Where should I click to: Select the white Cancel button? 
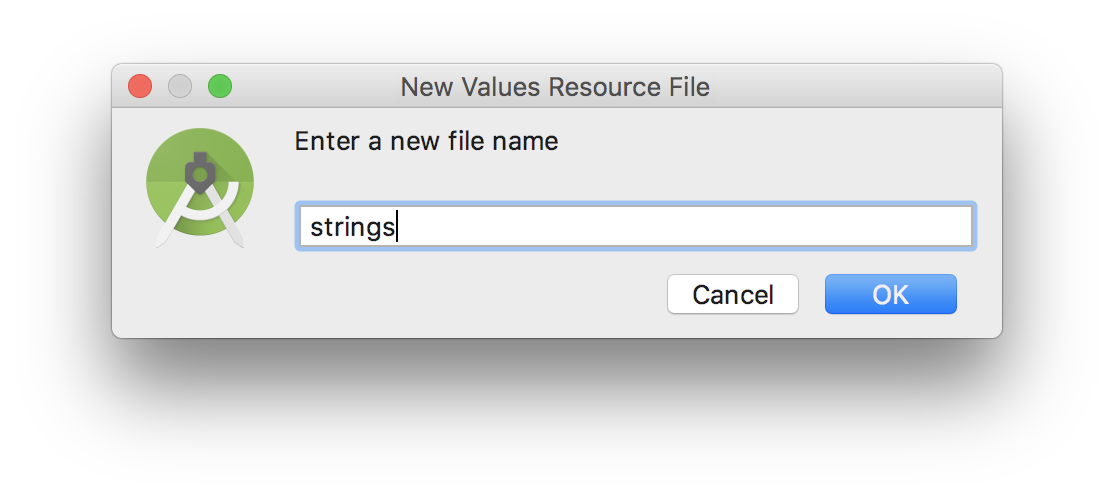tap(732, 294)
